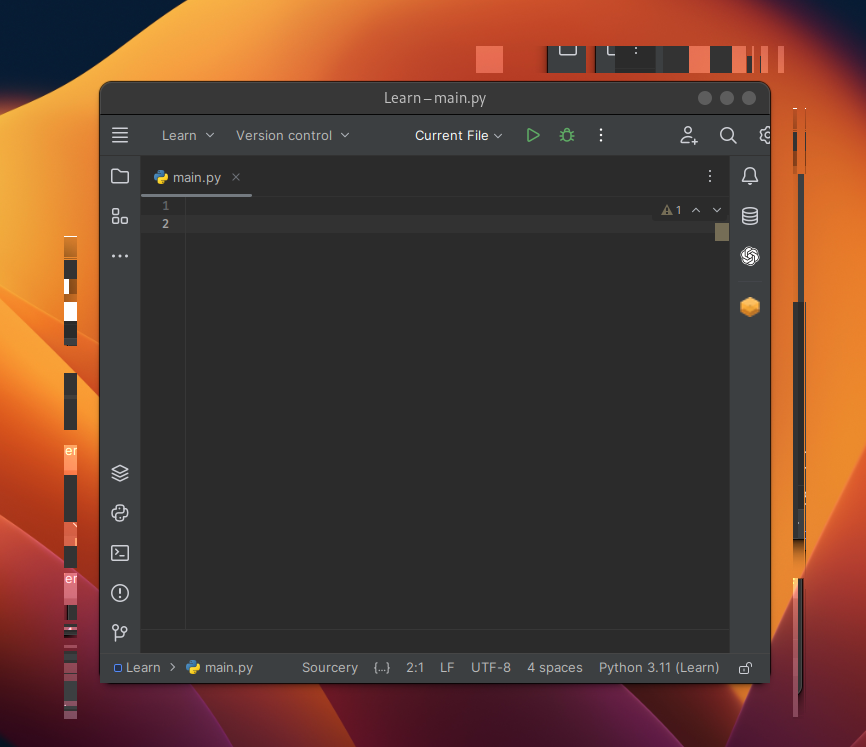Image resolution: width=866 pixels, height=747 pixels.
Task: Open the Problems tool window
Action: [x=120, y=593]
